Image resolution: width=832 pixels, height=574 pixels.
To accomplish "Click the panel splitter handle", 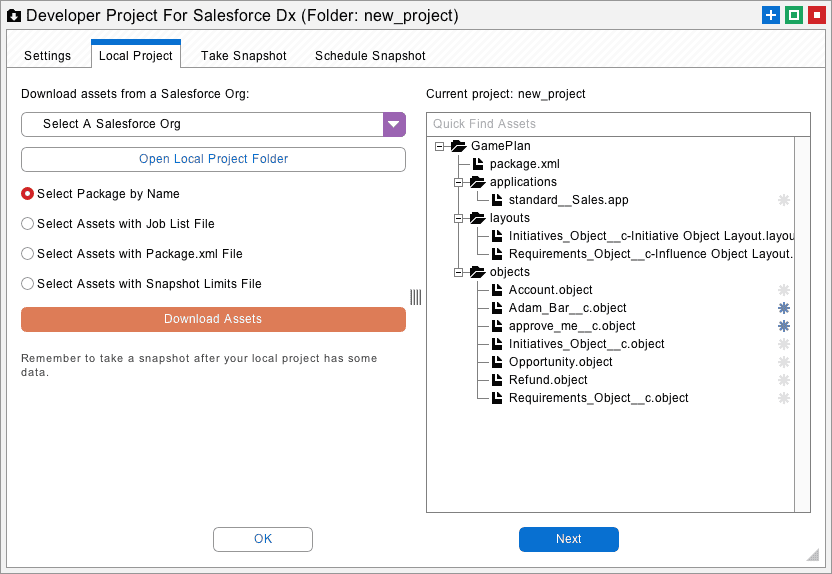I will pyautogui.click(x=415, y=297).
